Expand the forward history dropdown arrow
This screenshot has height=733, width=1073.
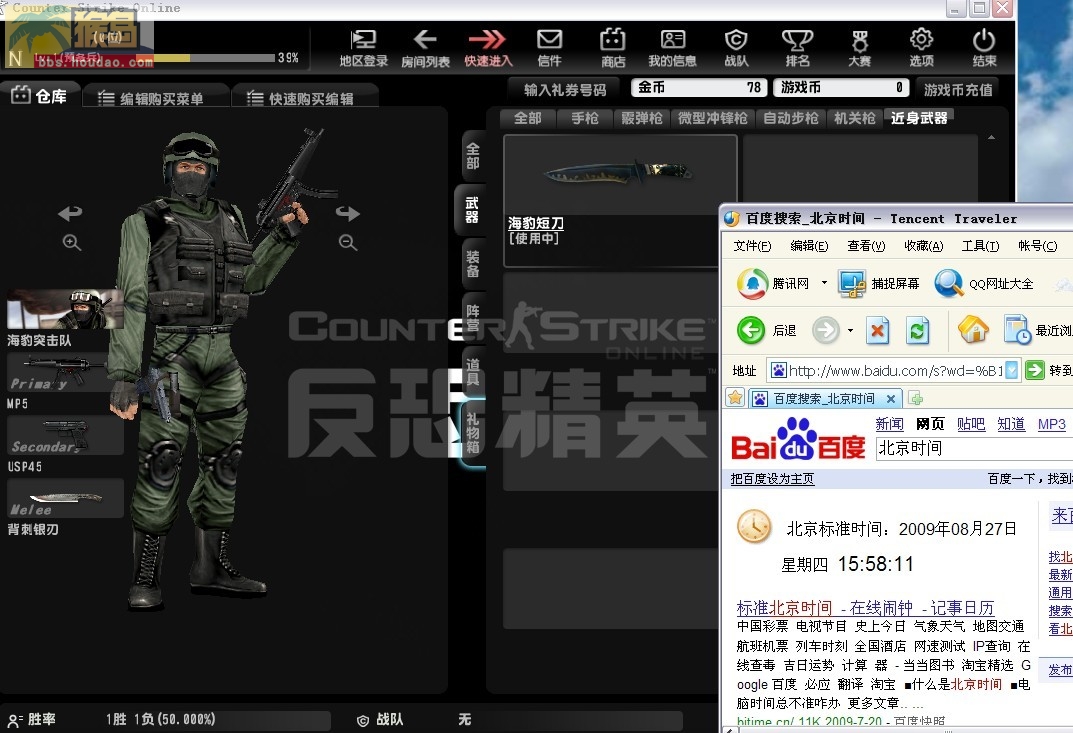pyautogui.click(x=850, y=331)
